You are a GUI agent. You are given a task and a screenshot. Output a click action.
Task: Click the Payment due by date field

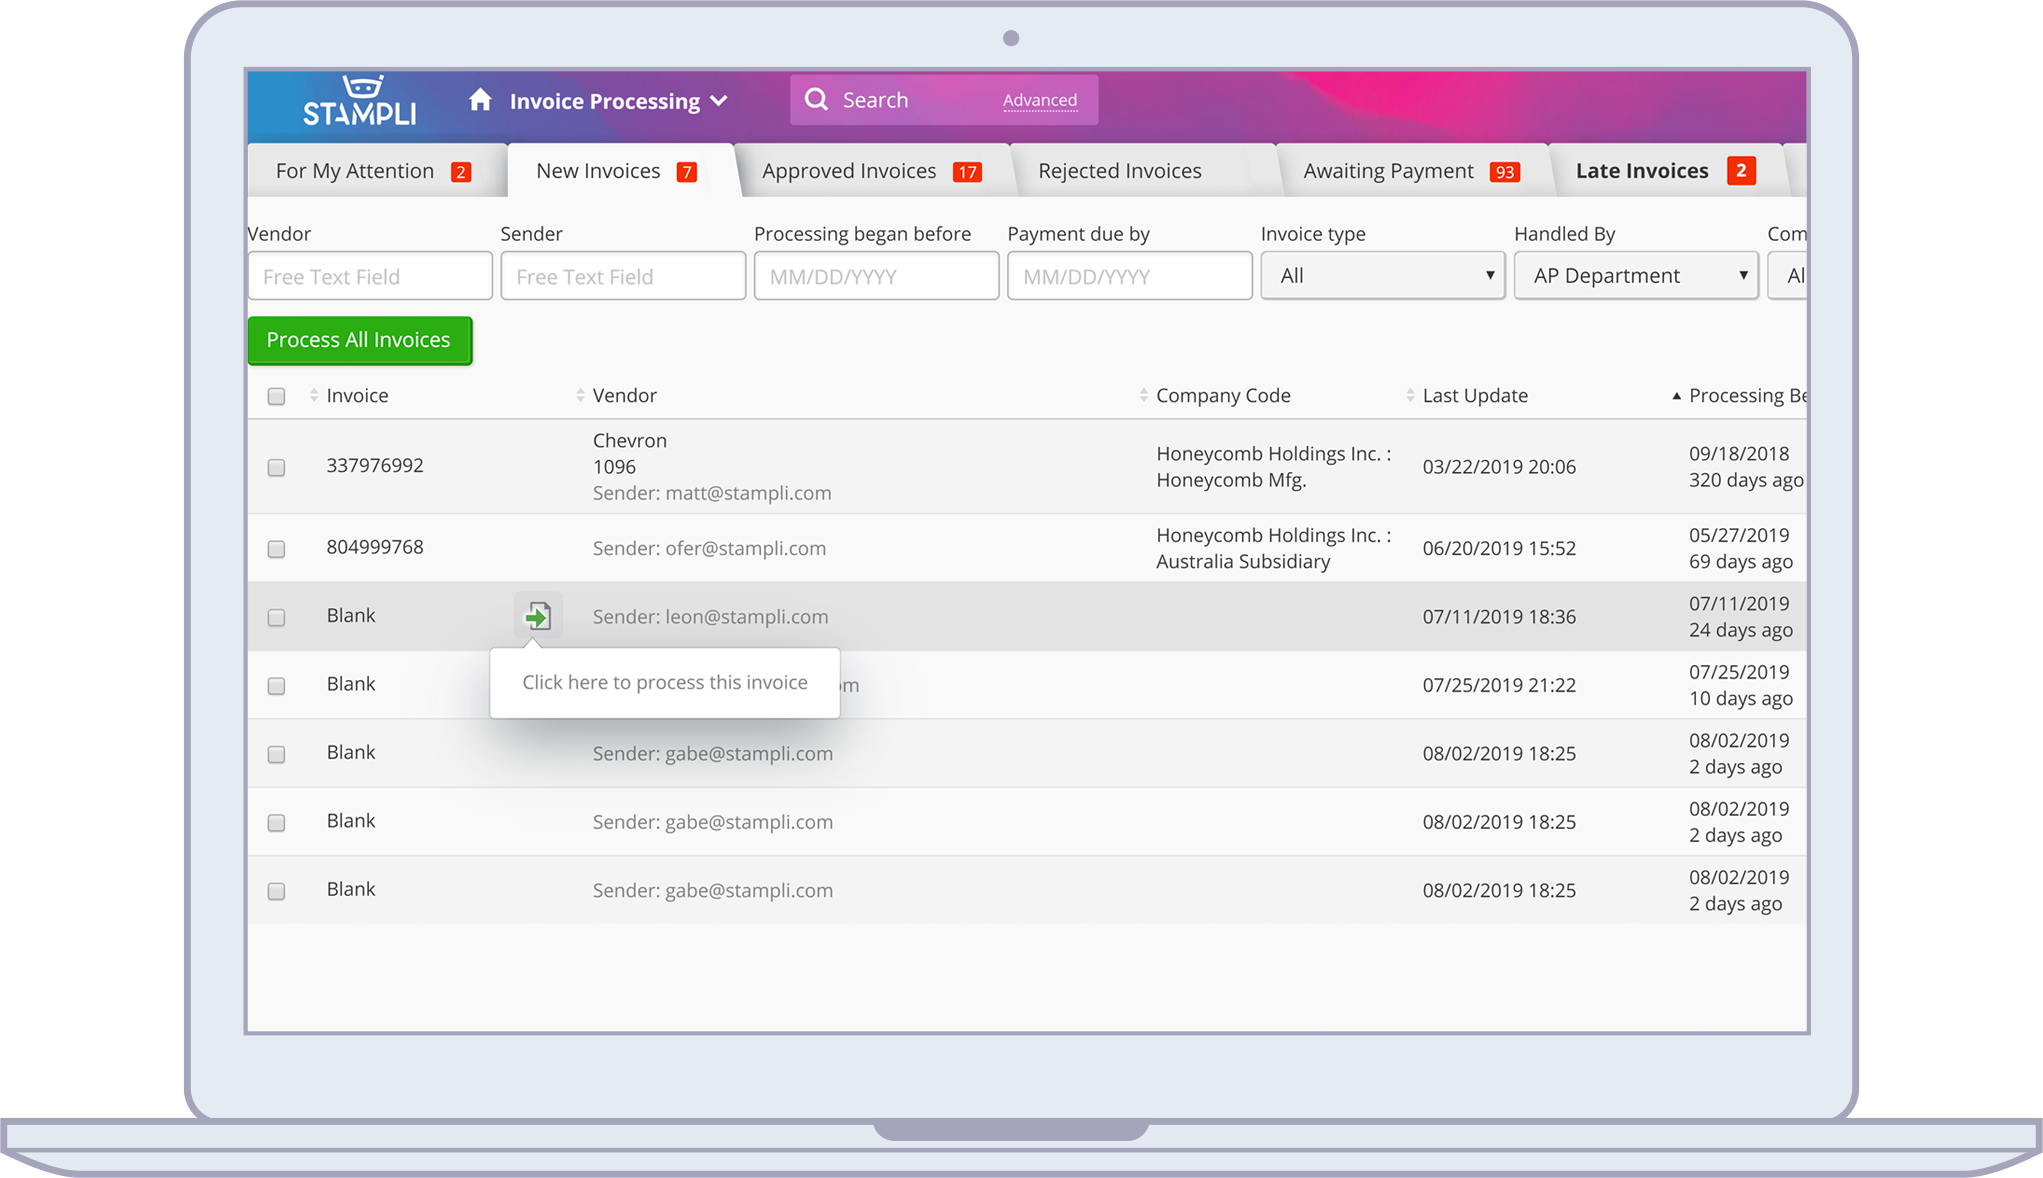point(1129,276)
